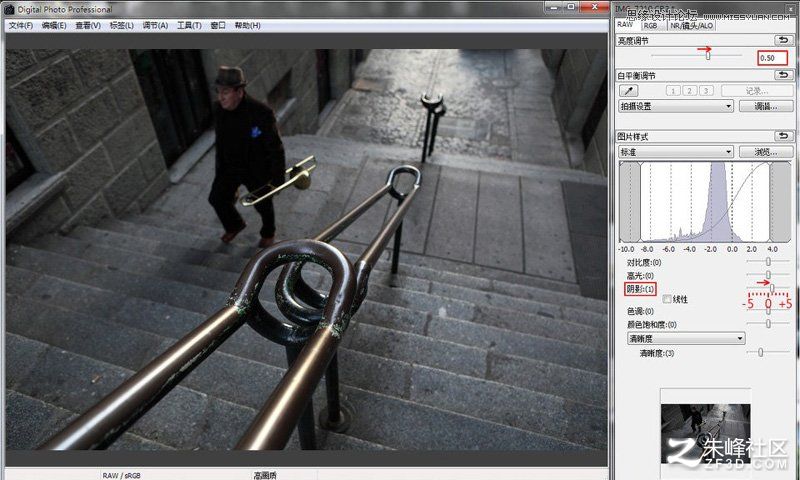Viewport: 800px width, 480px height.
Task: Click the white balance eyedropper tool
Action: tap(629, 91)
